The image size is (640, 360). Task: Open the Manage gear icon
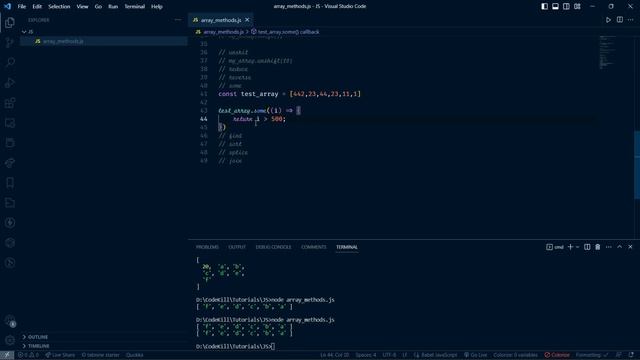(10, 340)
